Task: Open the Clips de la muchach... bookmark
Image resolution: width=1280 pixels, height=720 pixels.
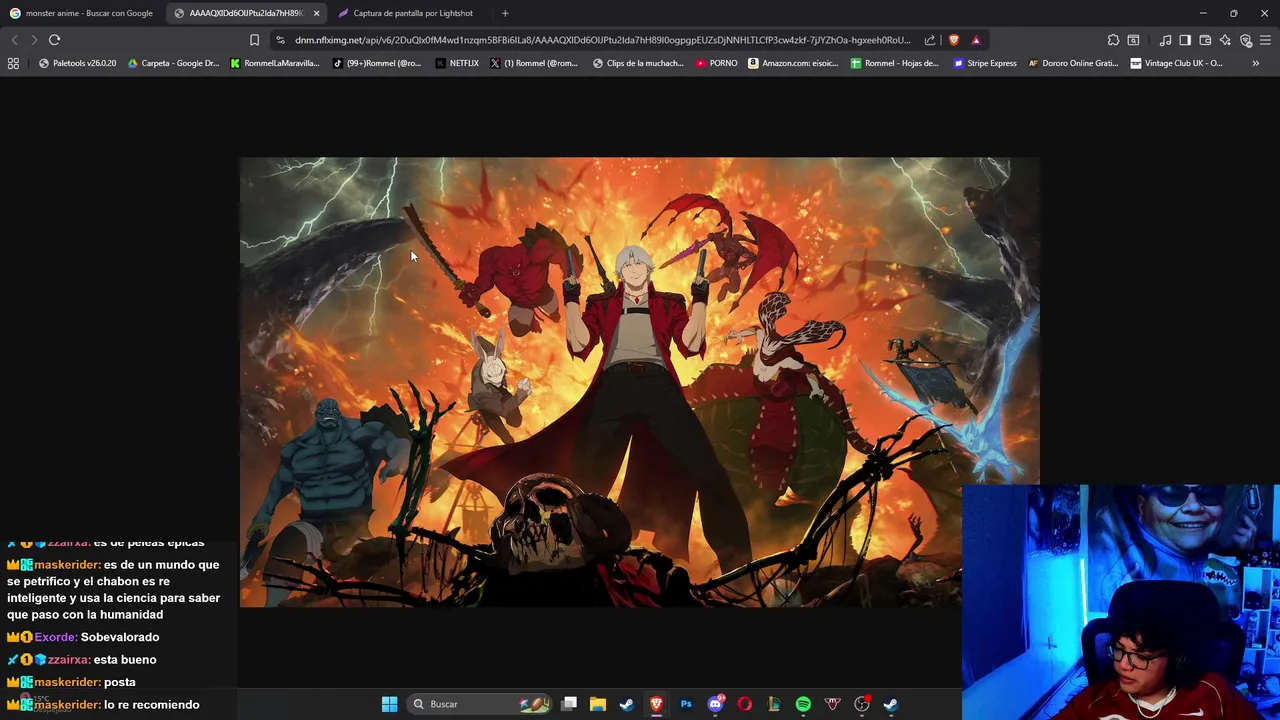Action: click(638, 63)
